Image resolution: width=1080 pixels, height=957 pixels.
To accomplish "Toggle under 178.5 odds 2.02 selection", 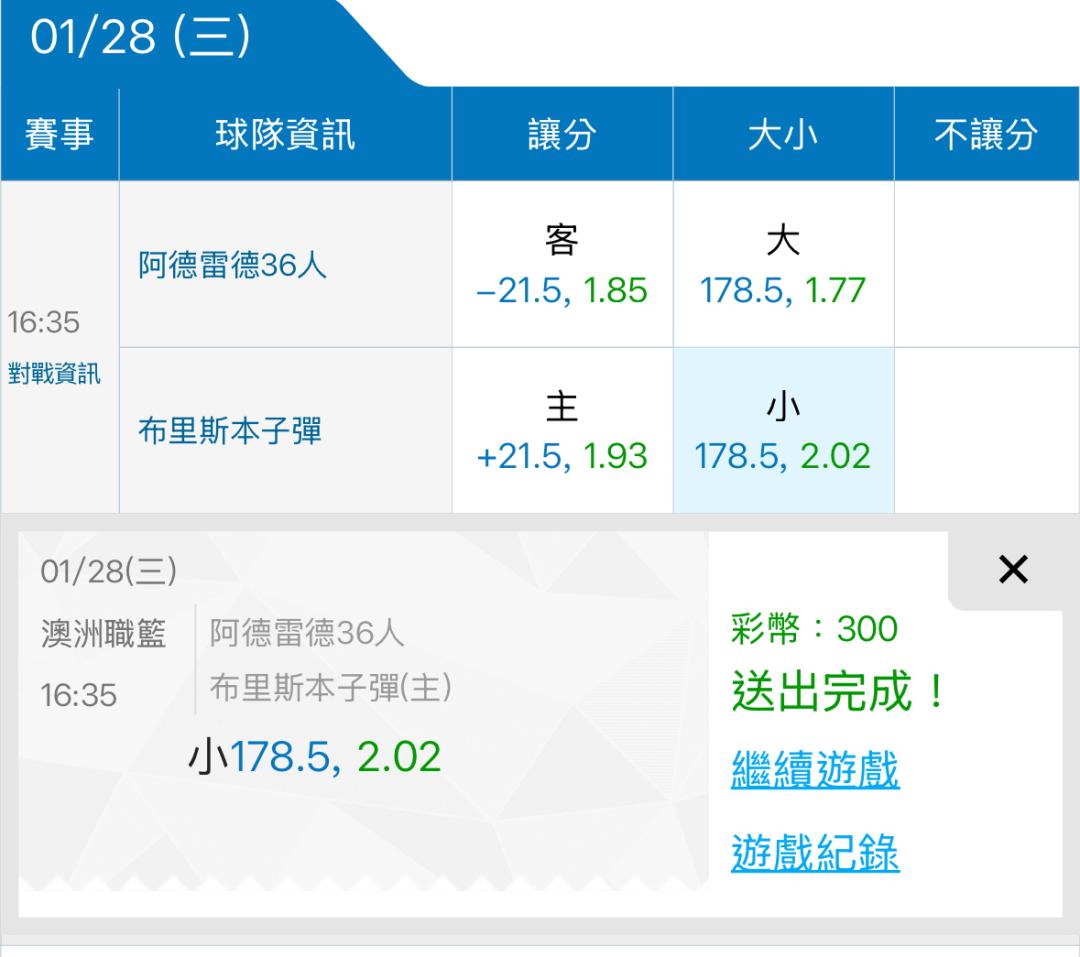I will 783,431.
